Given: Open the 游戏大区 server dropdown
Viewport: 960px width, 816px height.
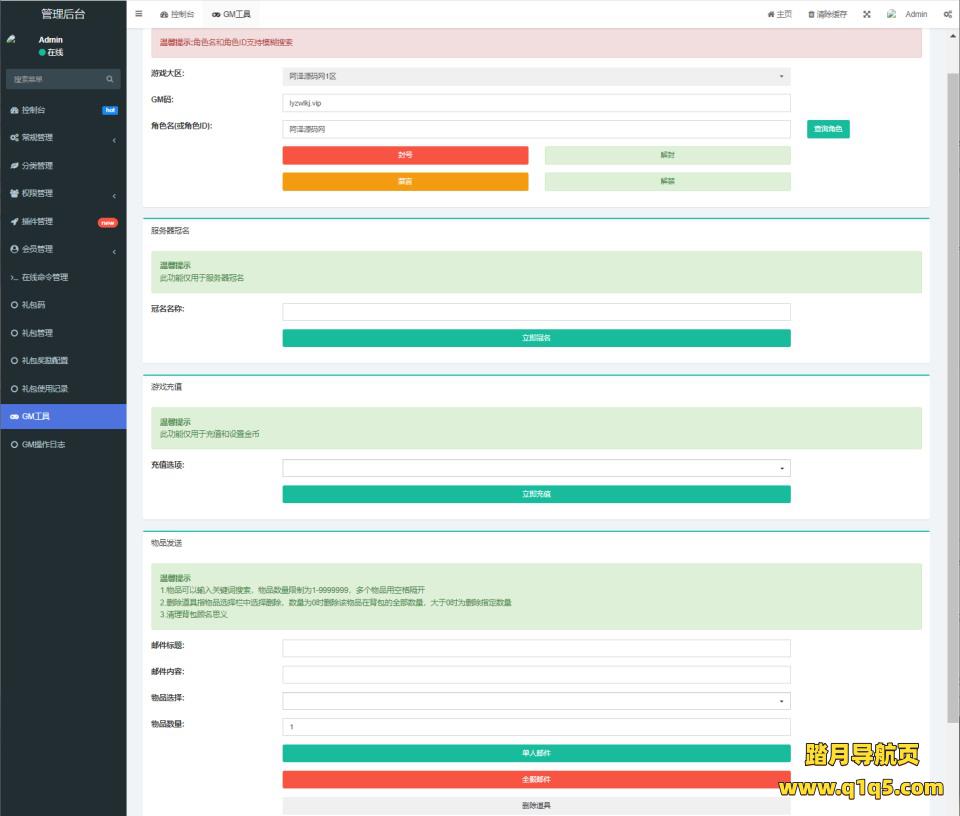Looking at the screenshot, I should click(x=536, y=76).
